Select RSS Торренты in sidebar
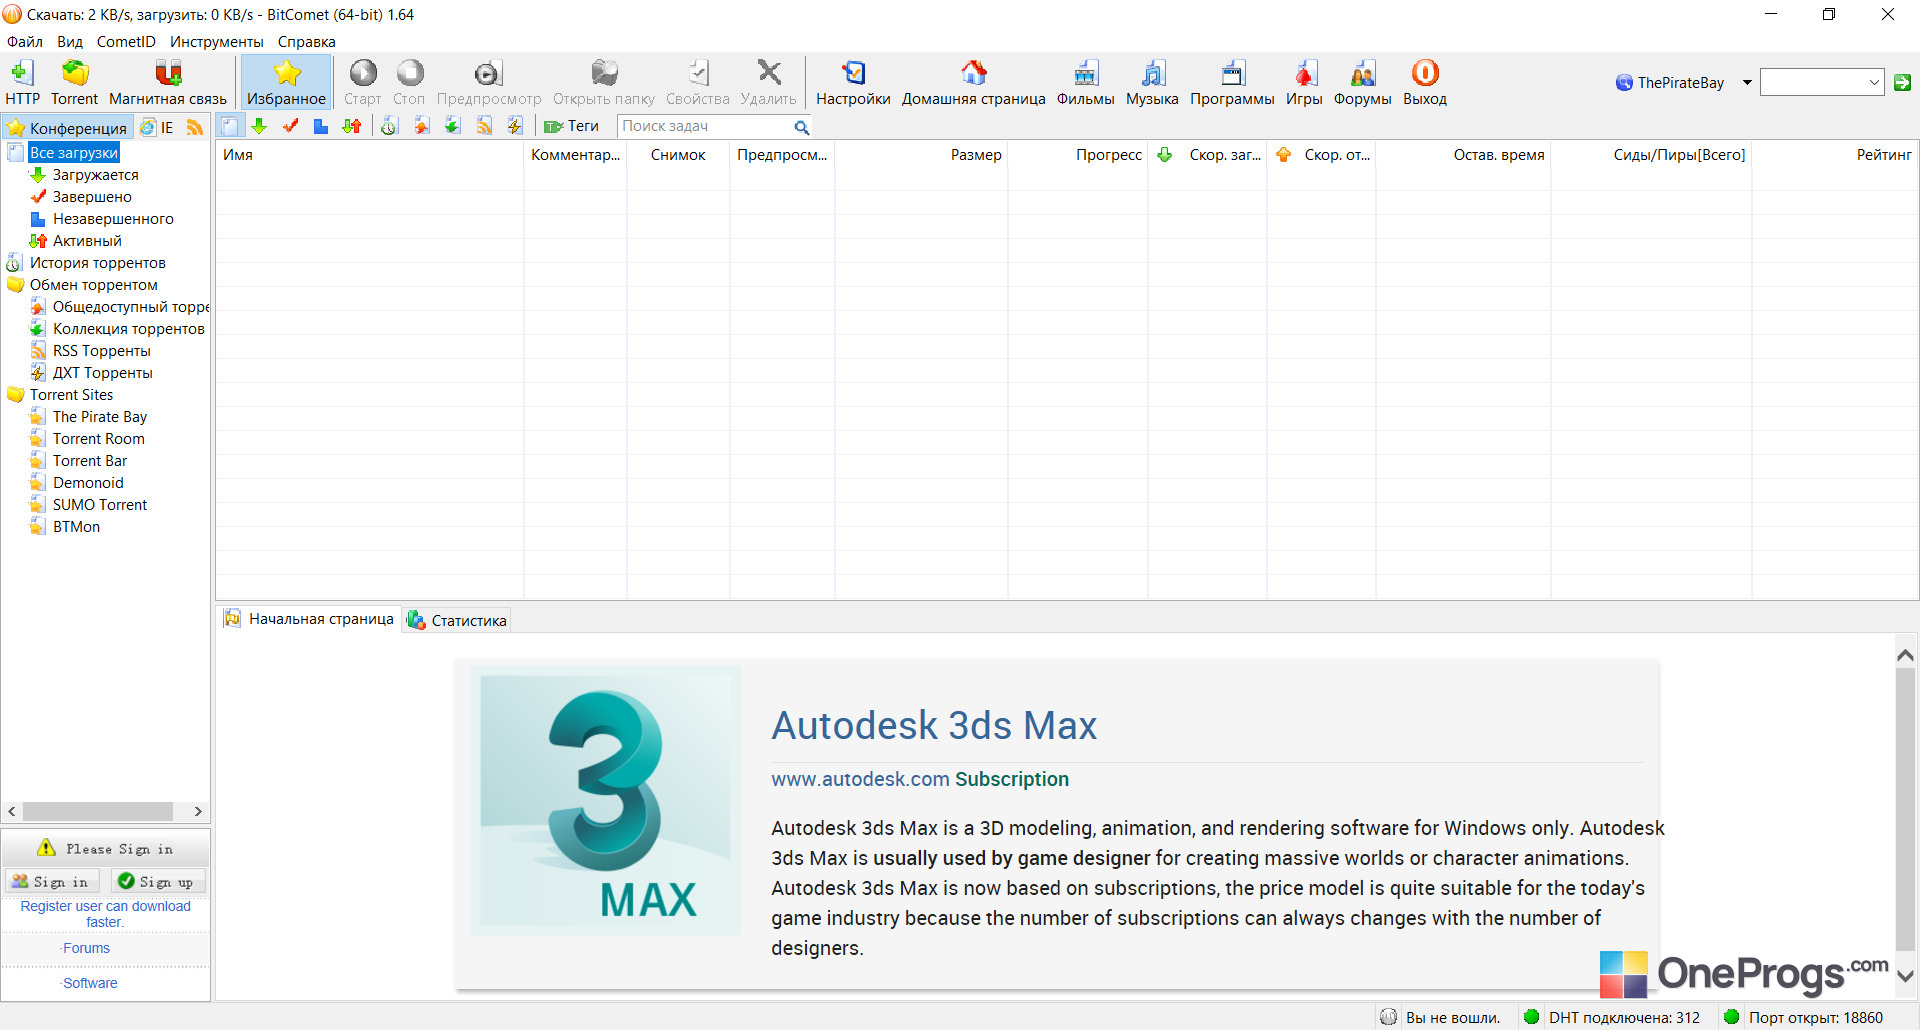The image size is (1920, 1030). [101, 351]
